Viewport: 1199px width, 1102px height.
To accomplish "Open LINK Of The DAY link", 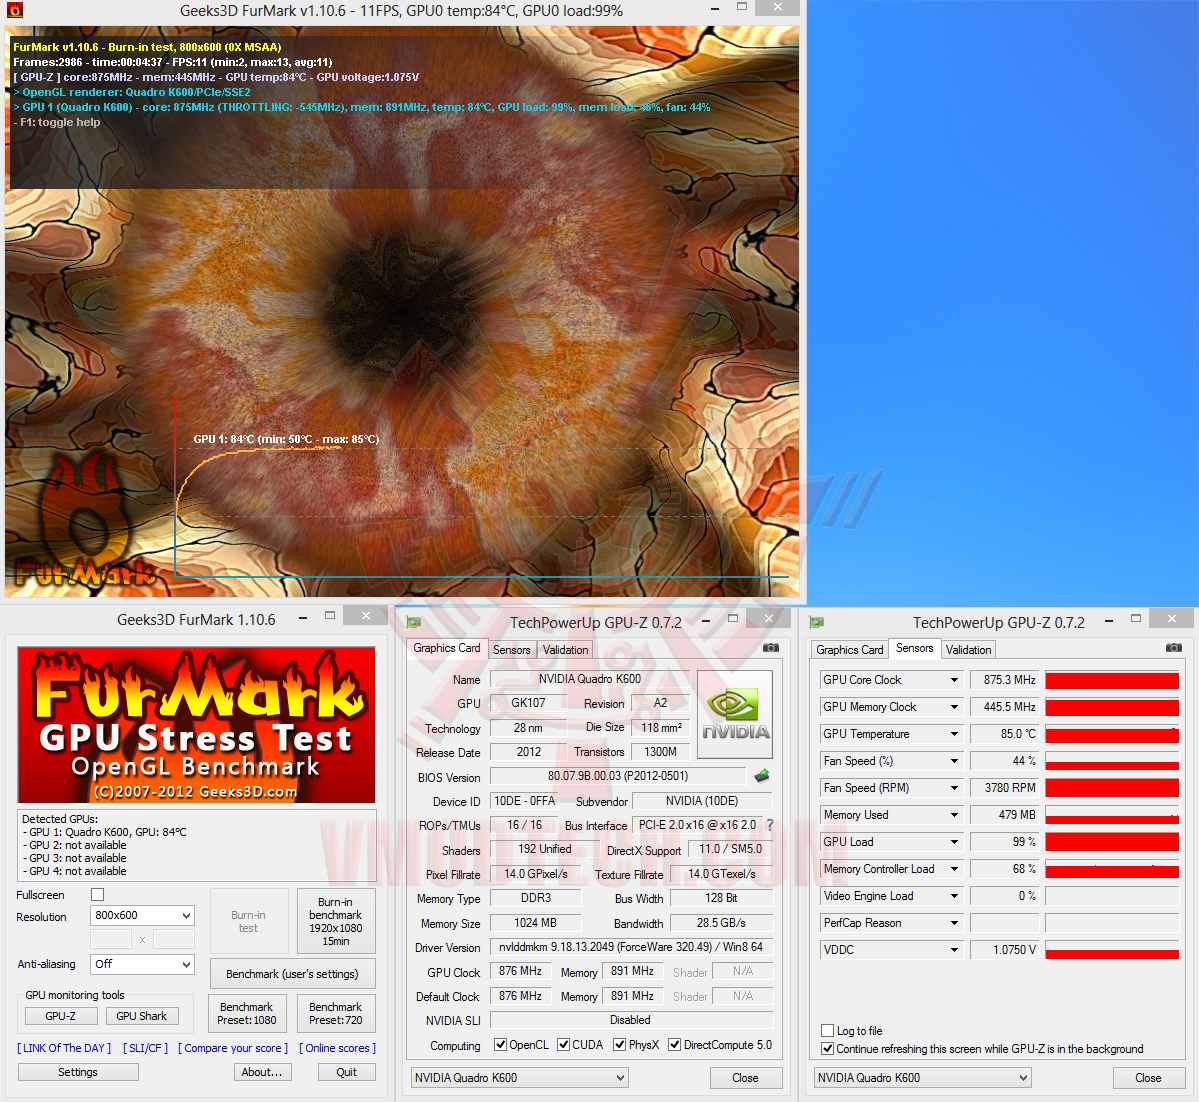I will click(x=64, y=1048).
